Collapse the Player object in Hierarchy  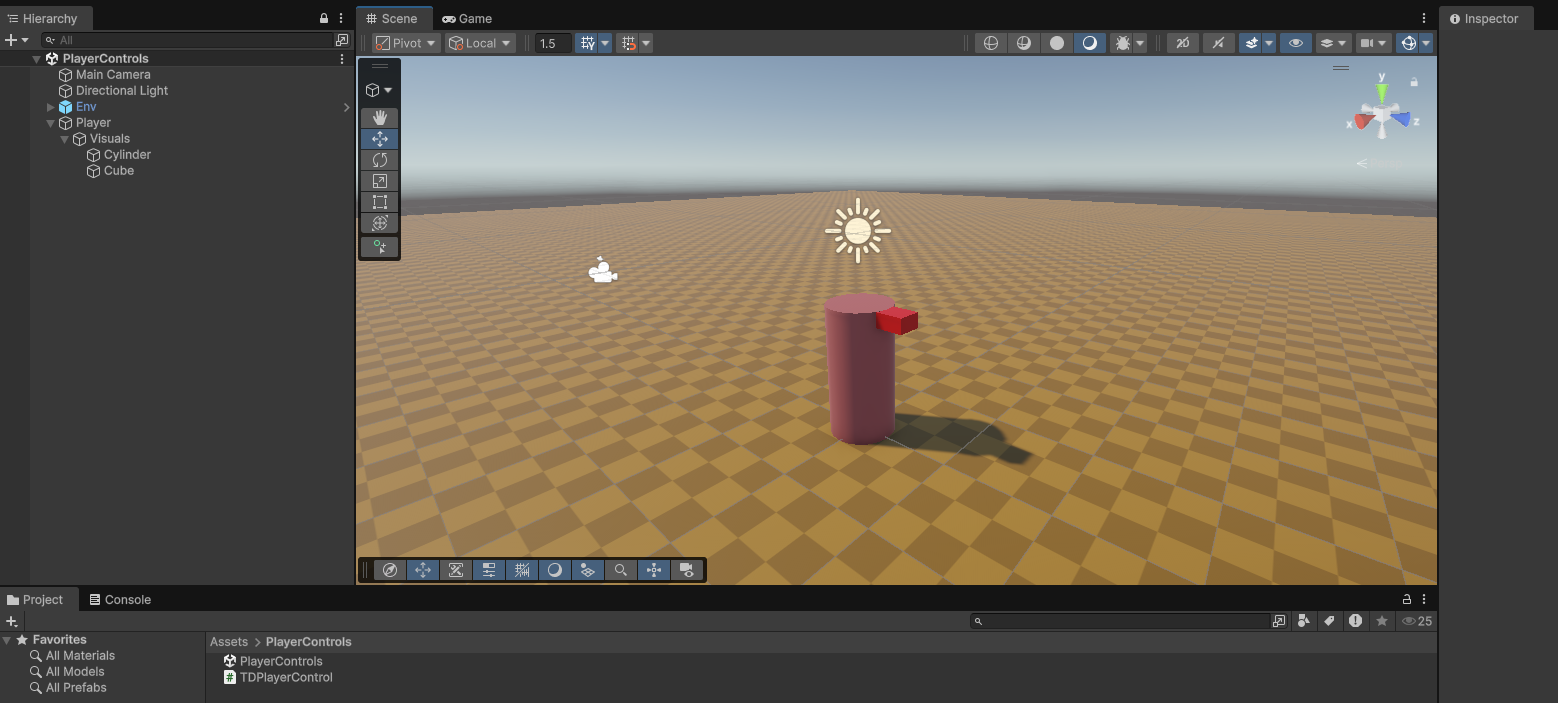pos(51,123)
